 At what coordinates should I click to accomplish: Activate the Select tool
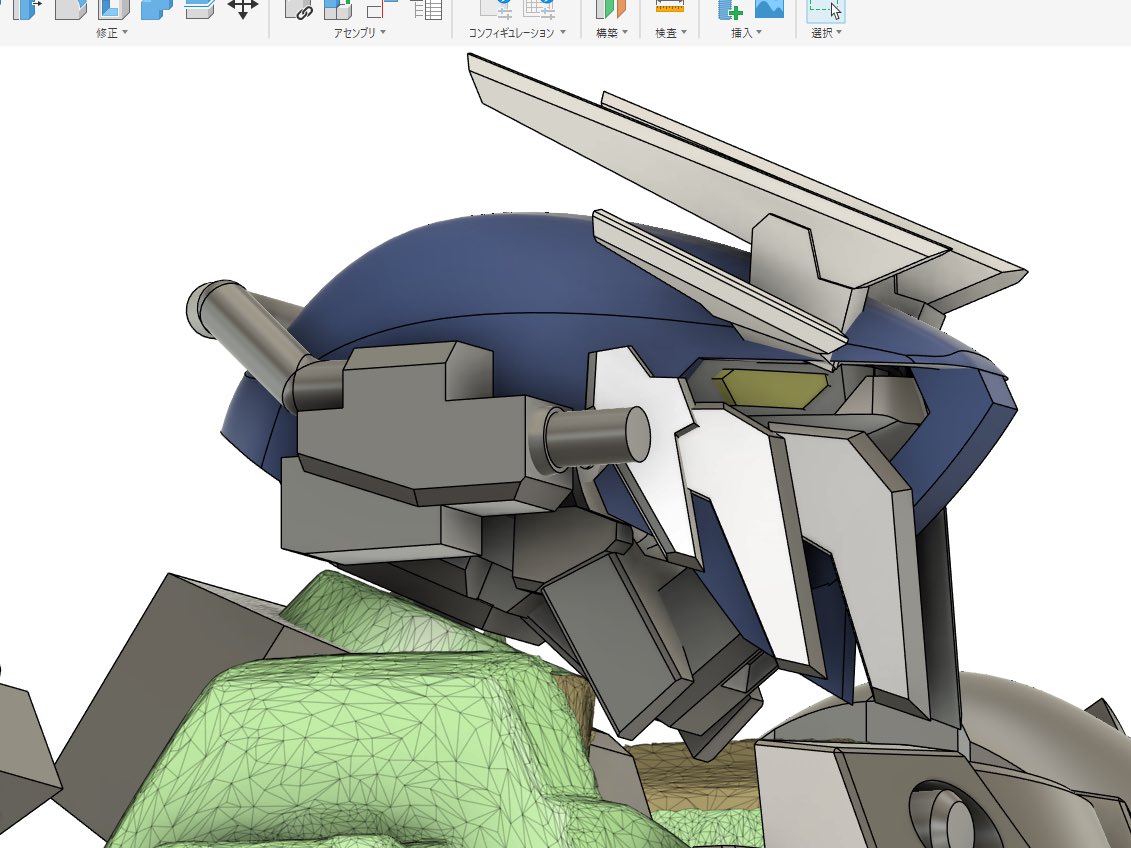(x=825, y=10)
